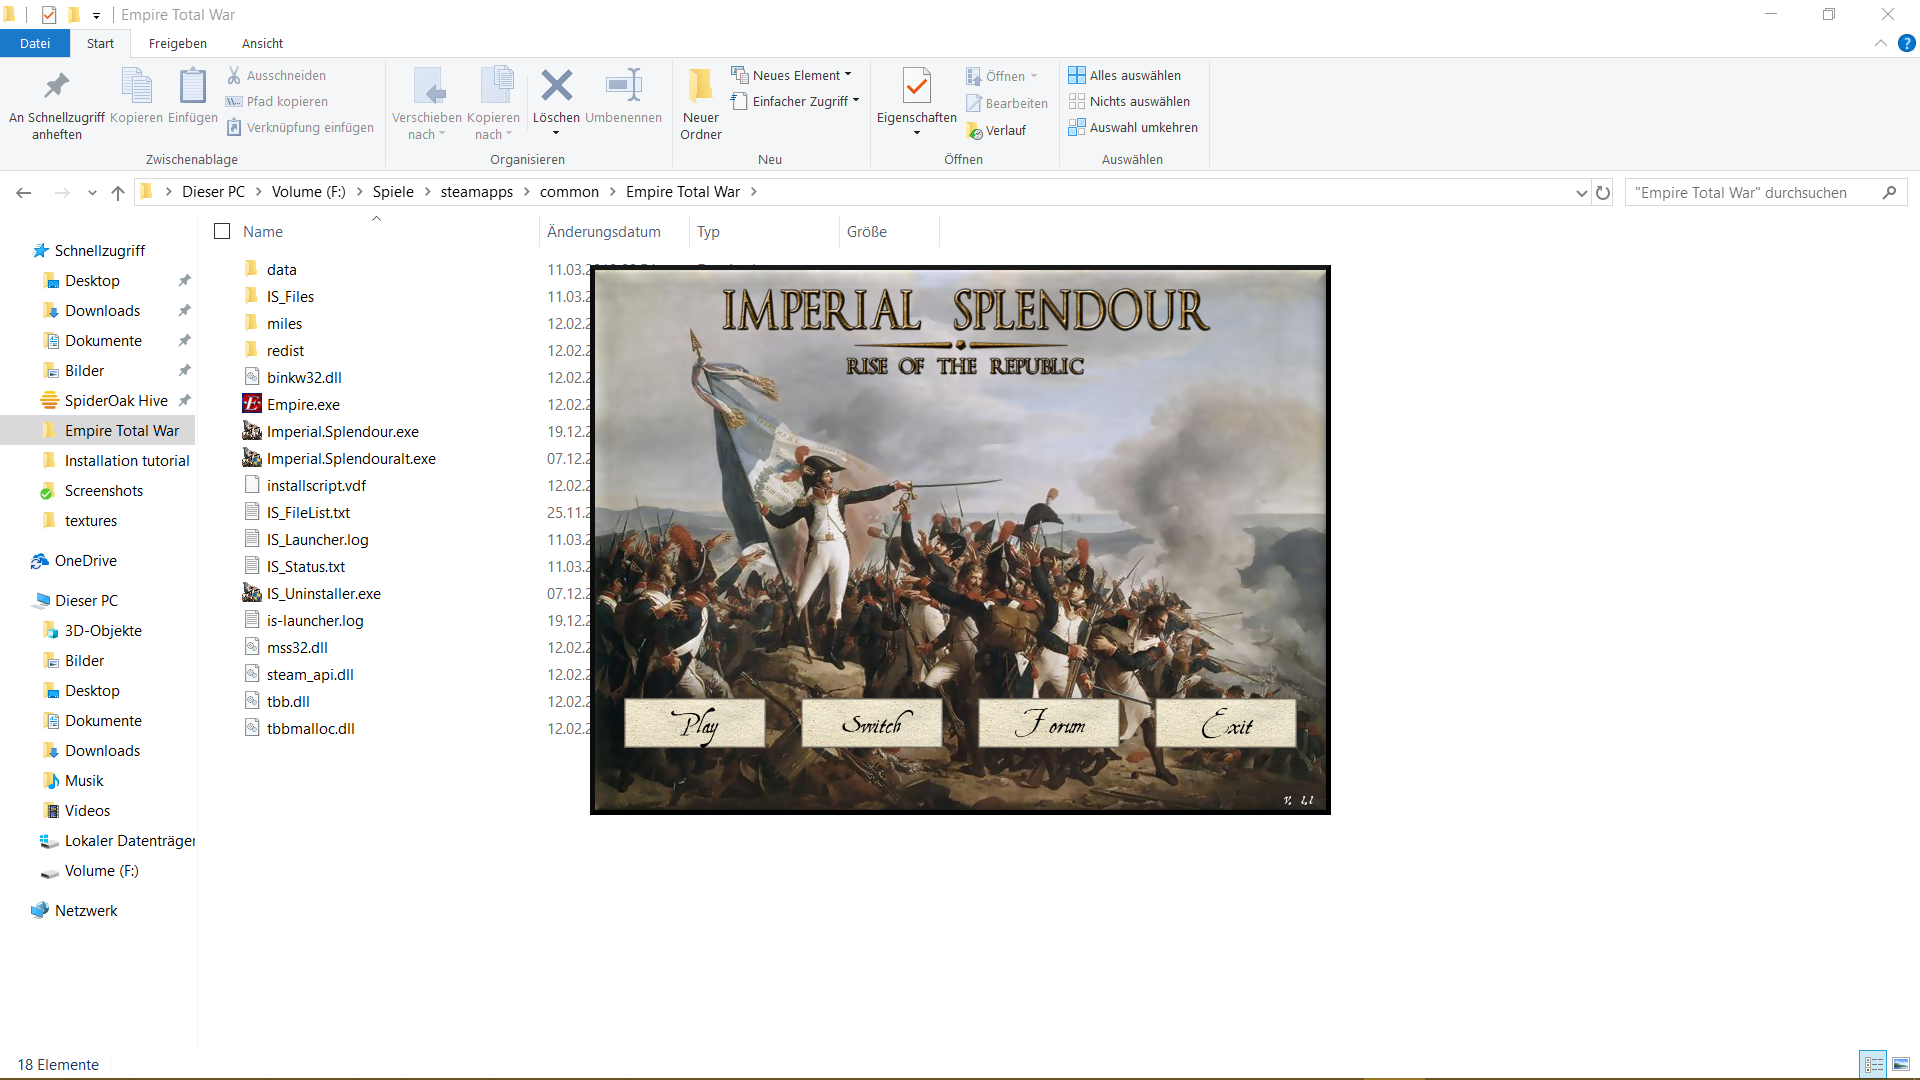Select the IS_Files folder

pos(290,296)
